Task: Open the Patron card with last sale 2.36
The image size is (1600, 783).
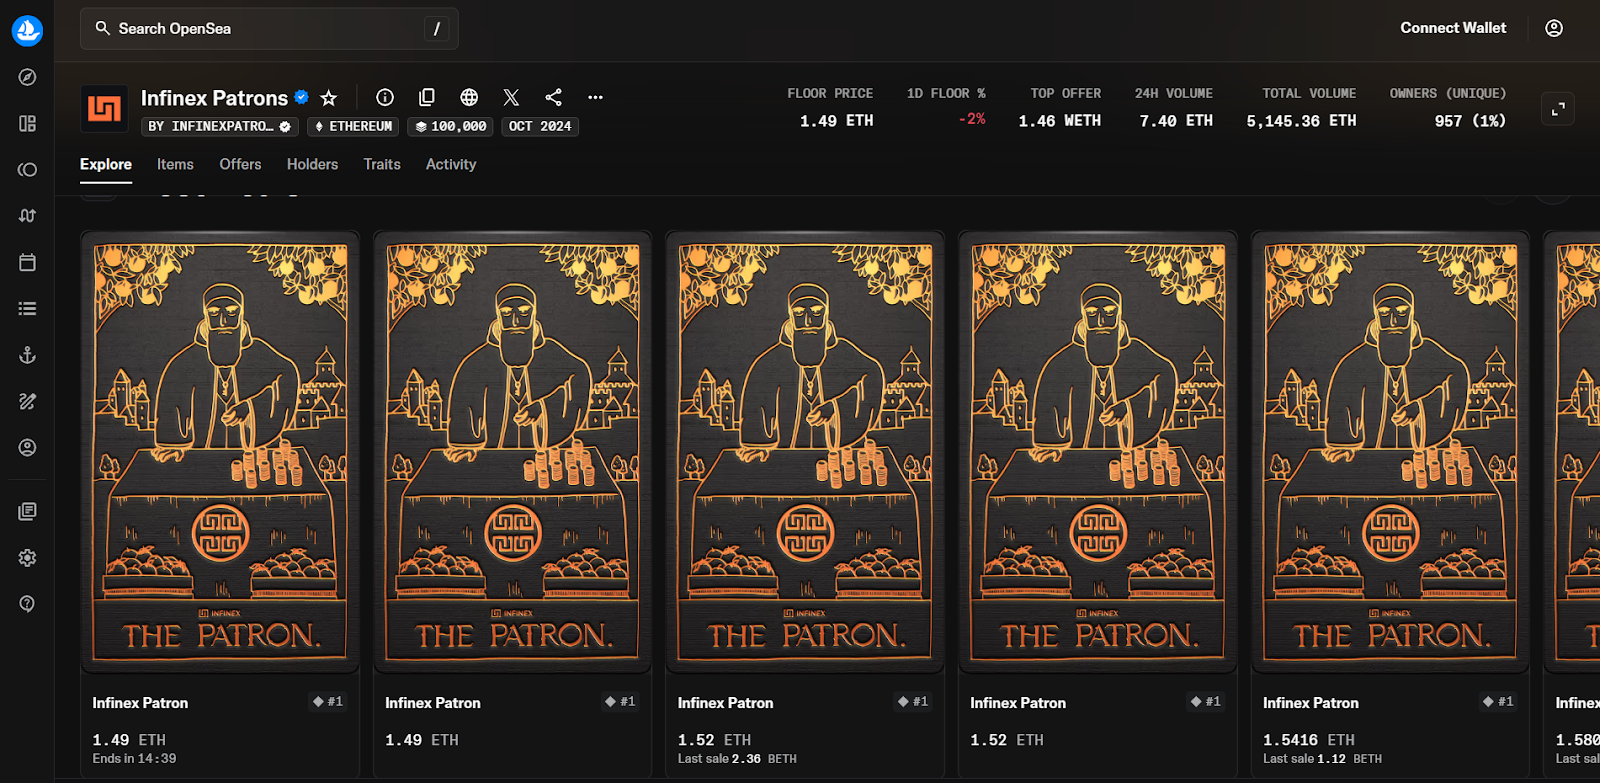Action: (x=805, y=503)
